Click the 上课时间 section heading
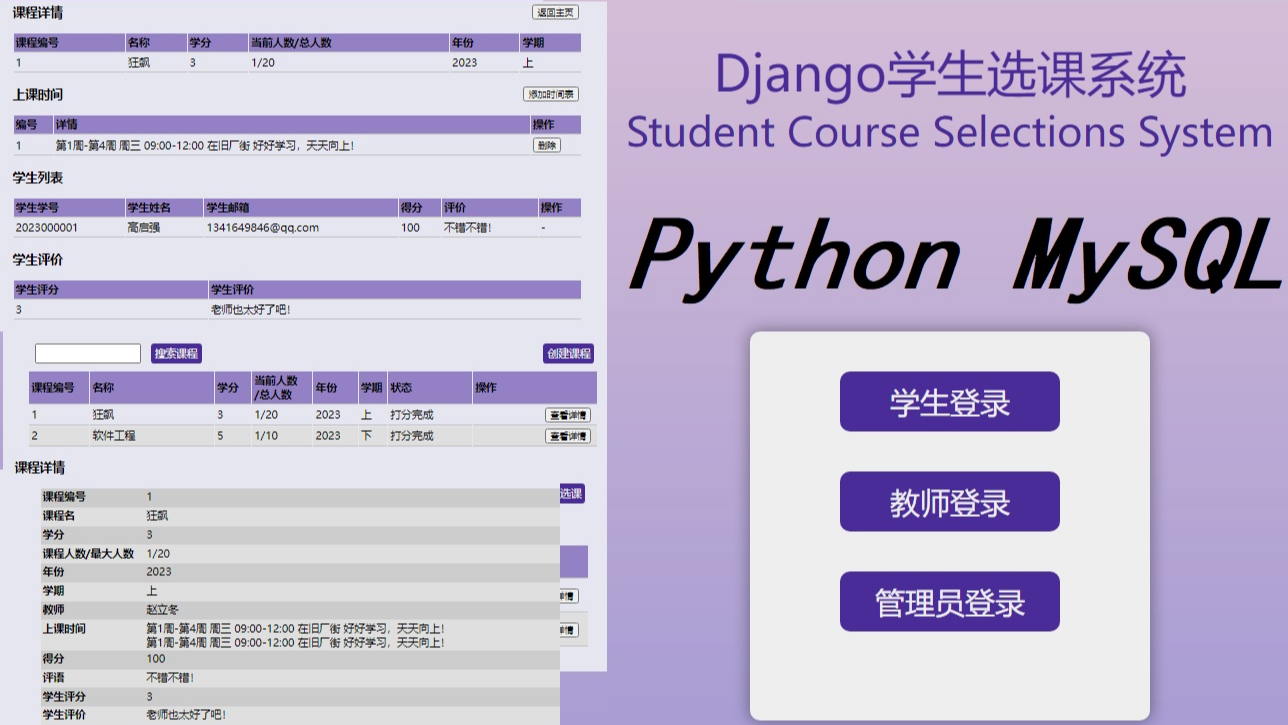 38,95
